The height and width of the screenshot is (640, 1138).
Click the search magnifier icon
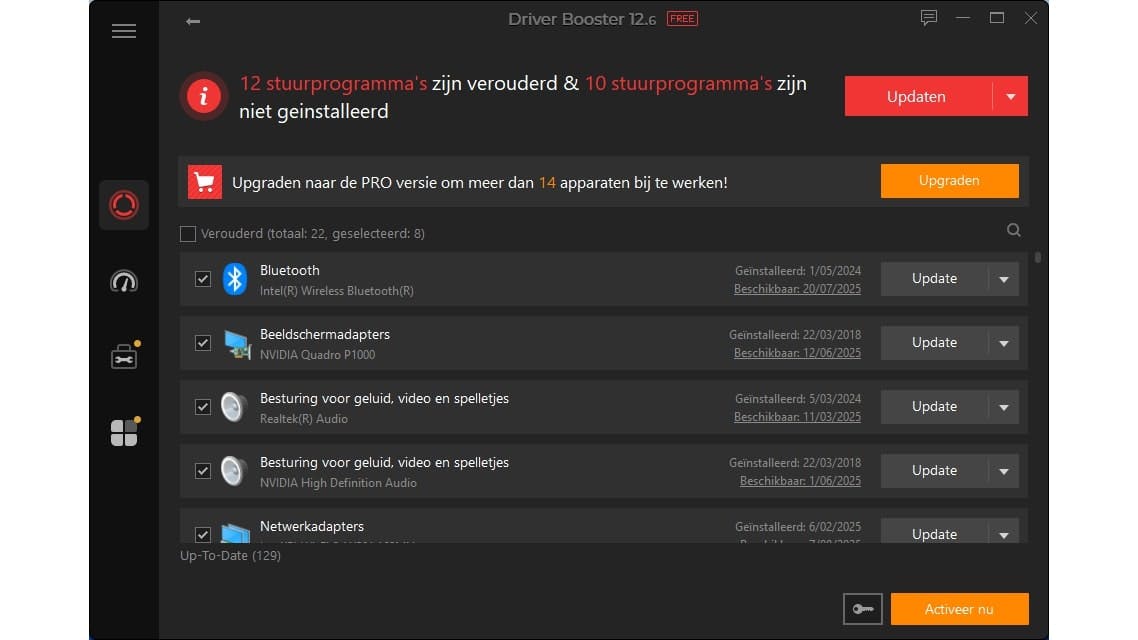point(1014,231)
